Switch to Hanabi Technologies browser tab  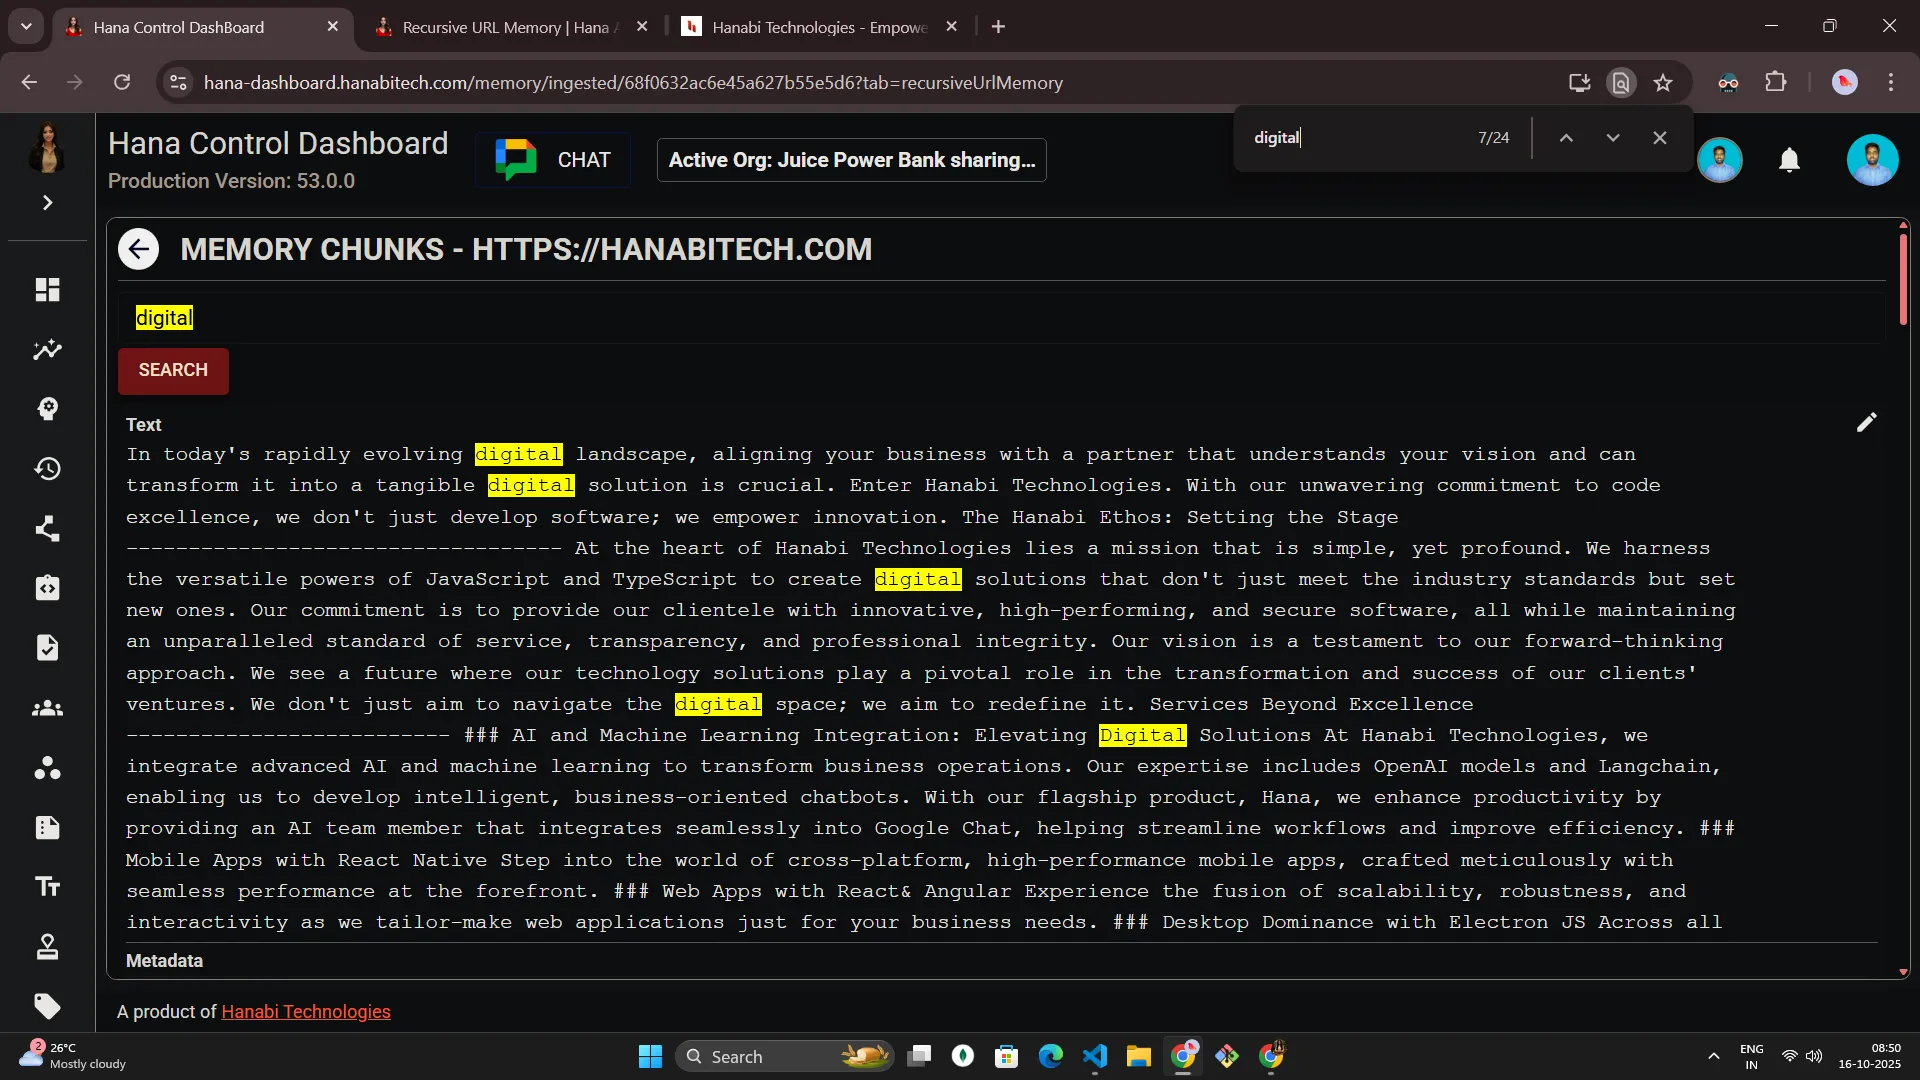point(819,27)
